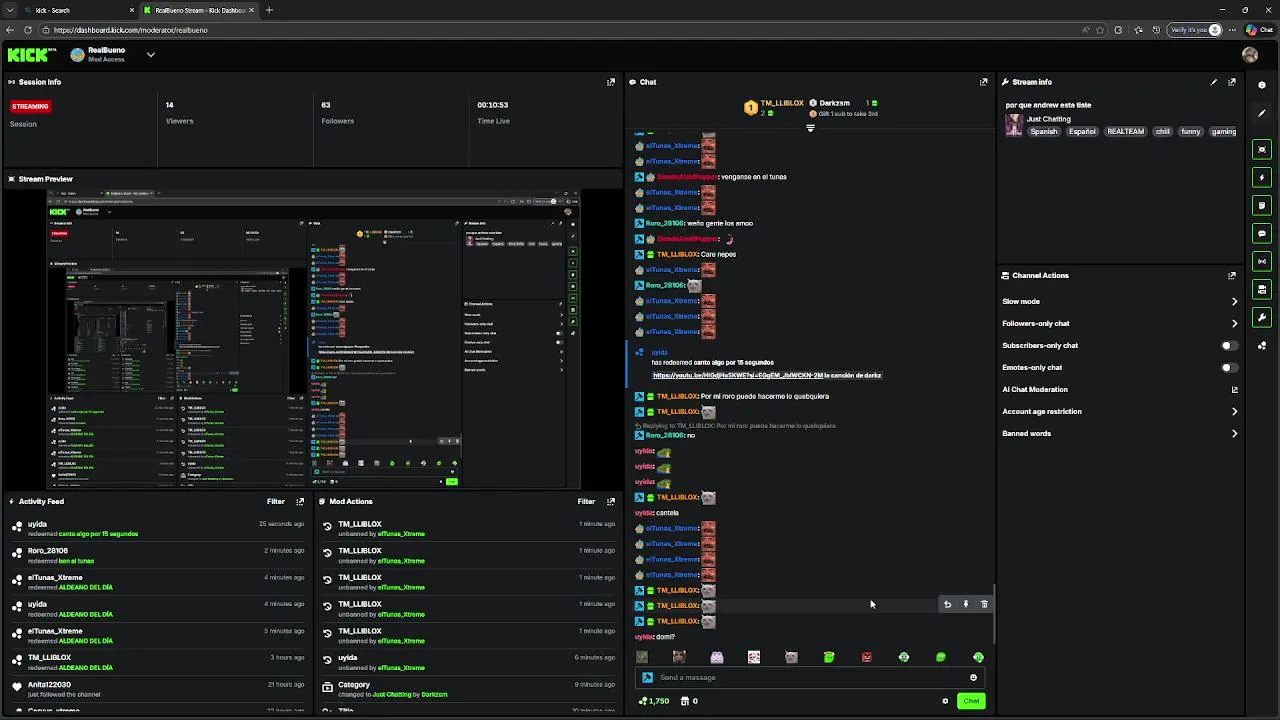Open the Spanish tag

1044,131
